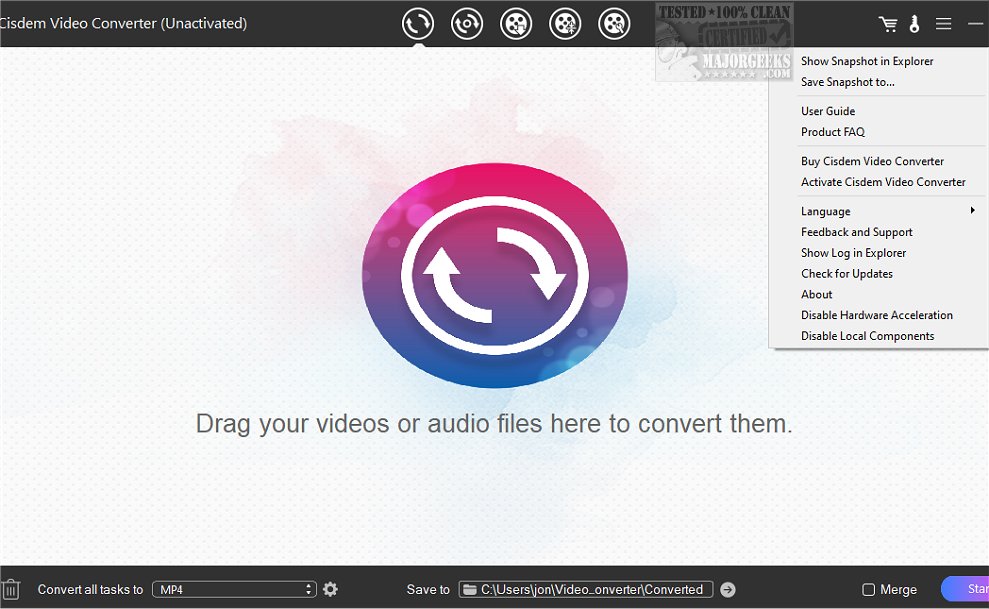The width and height of the screenshot is (989, 609).
Task: Open the Download video tab icon
Action: point(516,24)
